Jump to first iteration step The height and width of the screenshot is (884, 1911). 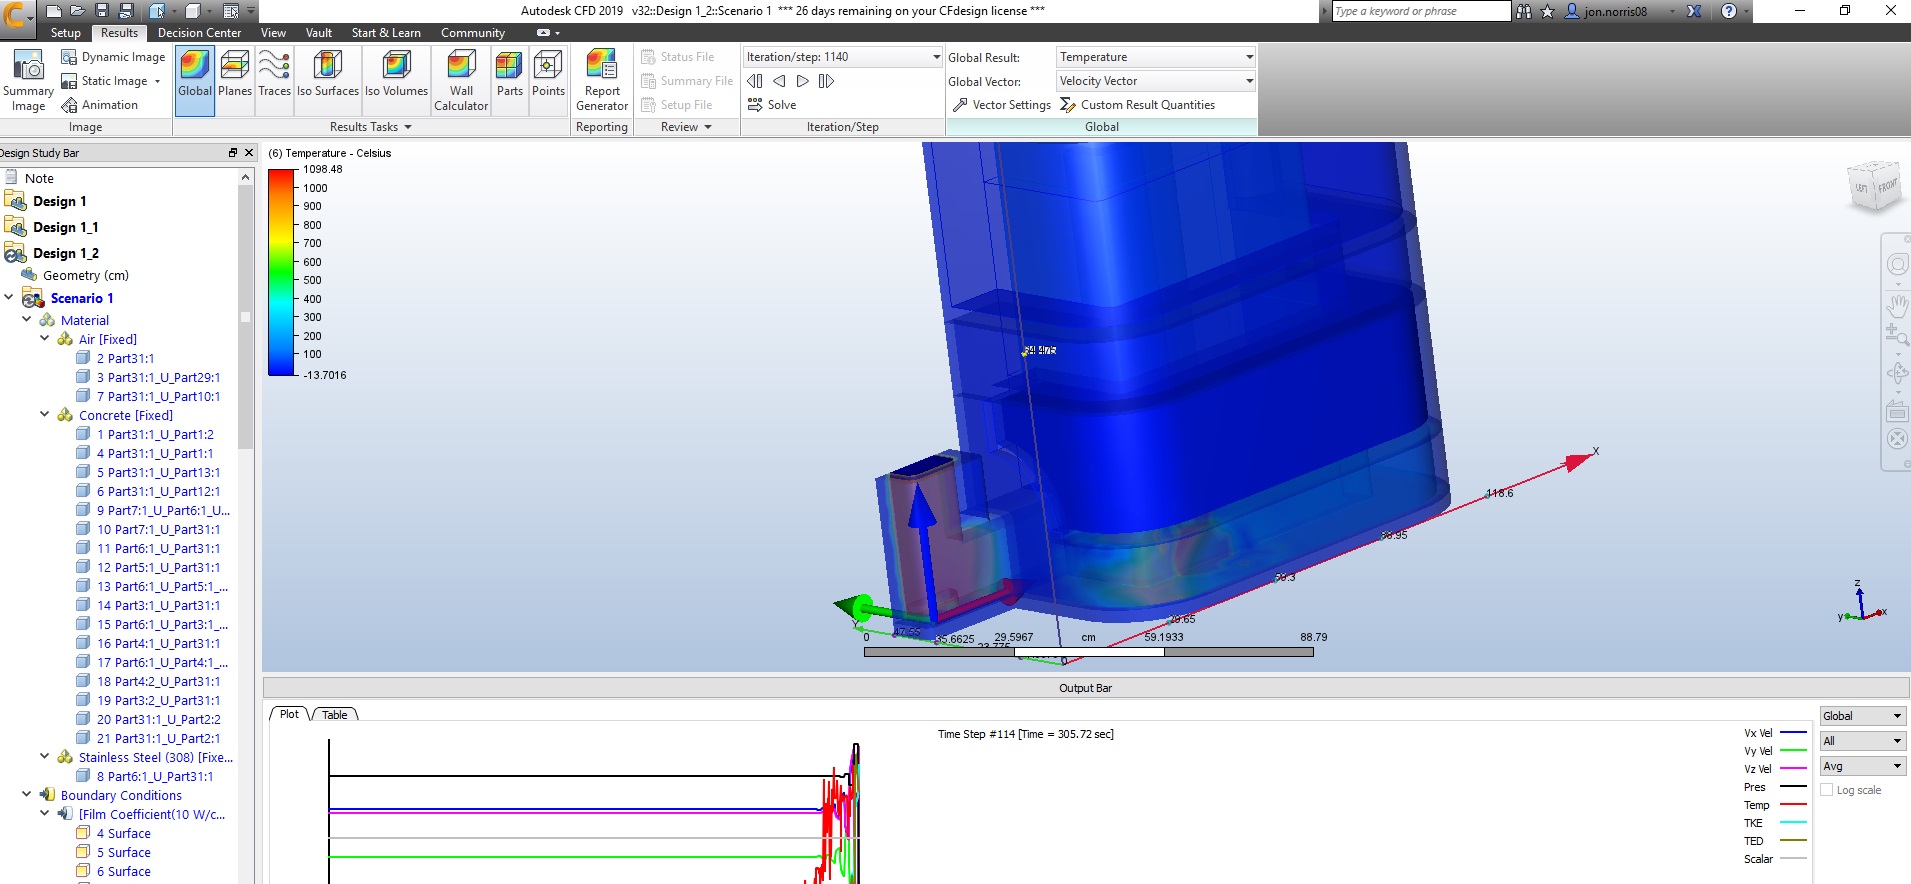pyautogui.click(x=755, y=81)
